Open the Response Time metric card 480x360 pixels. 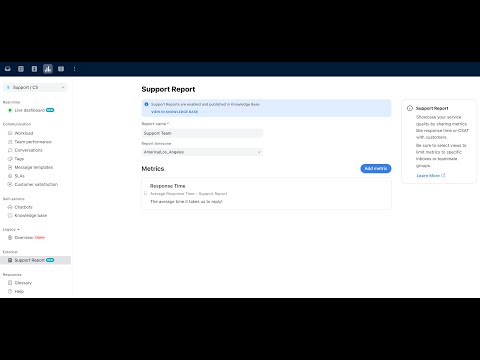pos(266,194)
